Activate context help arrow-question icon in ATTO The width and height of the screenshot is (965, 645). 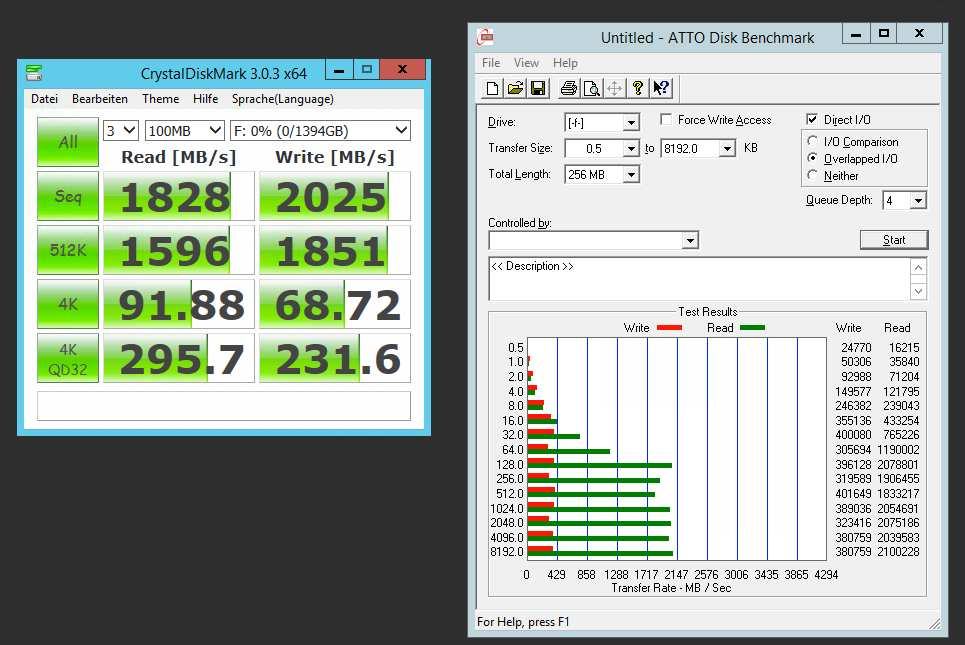pyautogui.click(x=661, y=89)
